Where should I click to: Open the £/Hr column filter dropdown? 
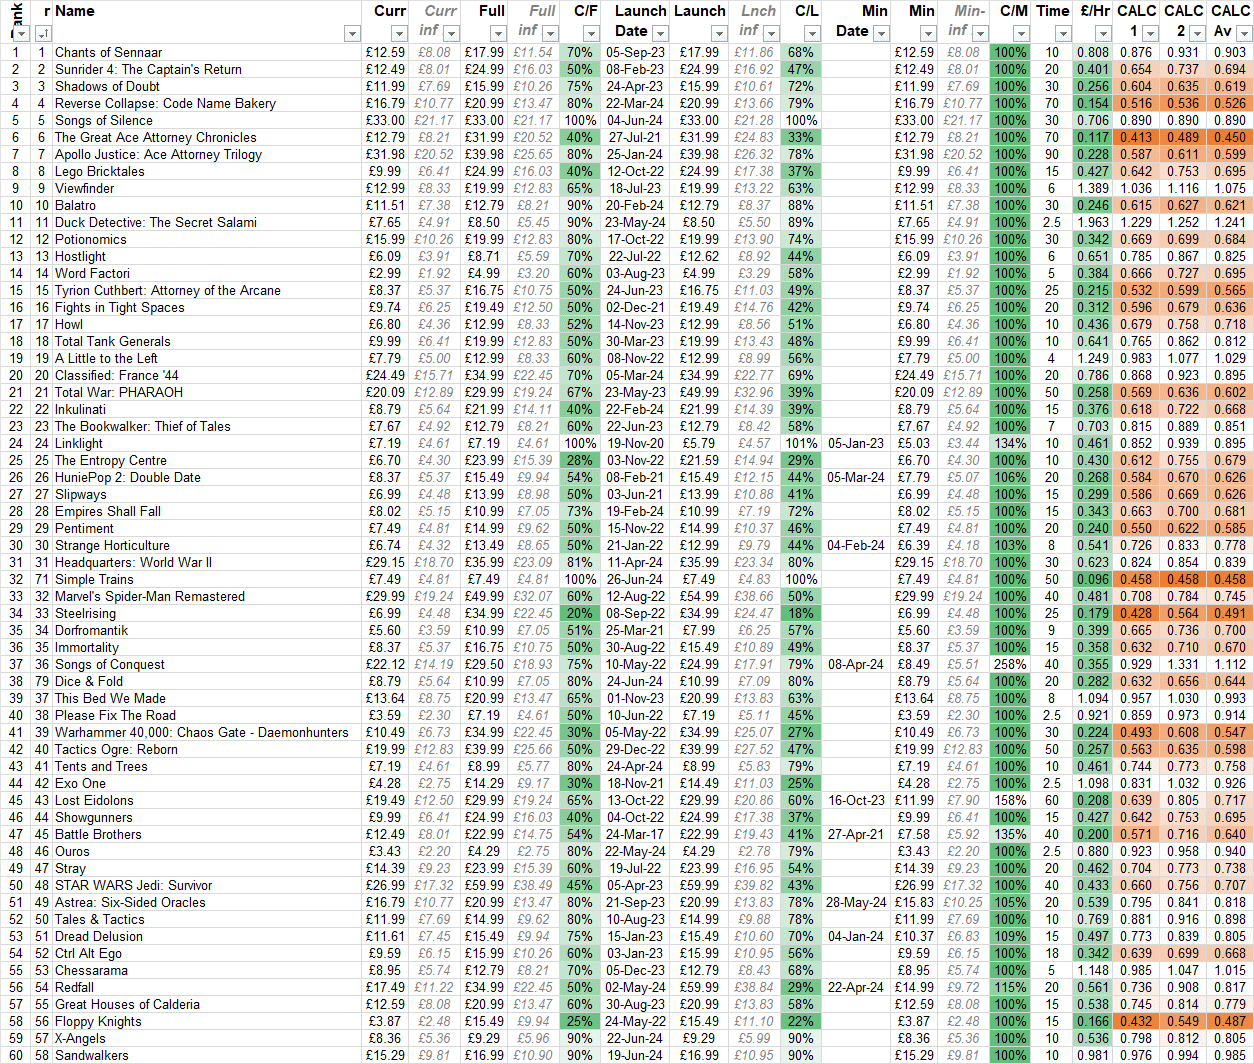tap(1103, 34)
